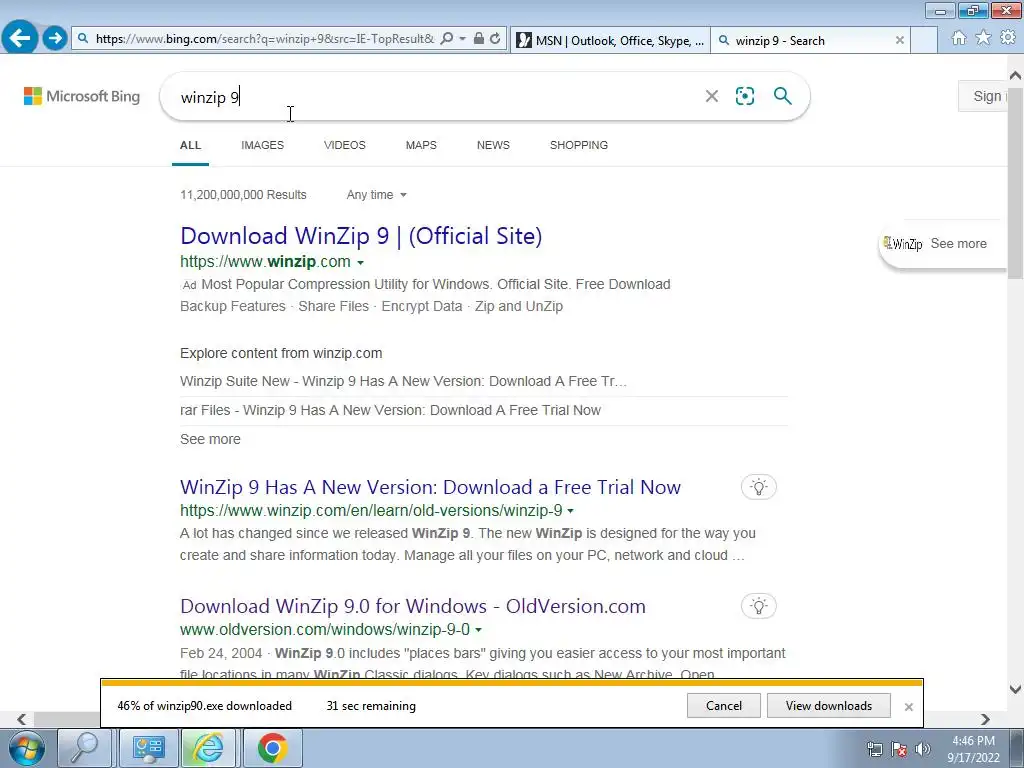This screenshot has width=1024, height=768.
Task: Expand the Any time filter dropdown
Action: point(377,195)
